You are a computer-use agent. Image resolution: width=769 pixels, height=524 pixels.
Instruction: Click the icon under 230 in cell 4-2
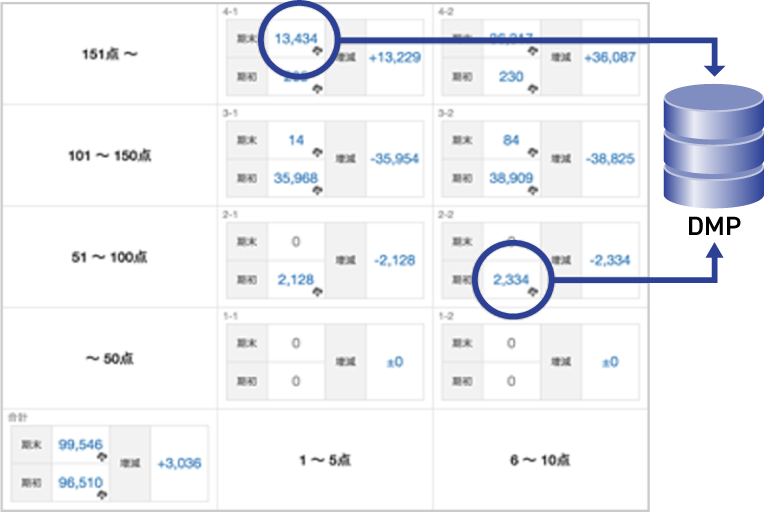[532, 89]
